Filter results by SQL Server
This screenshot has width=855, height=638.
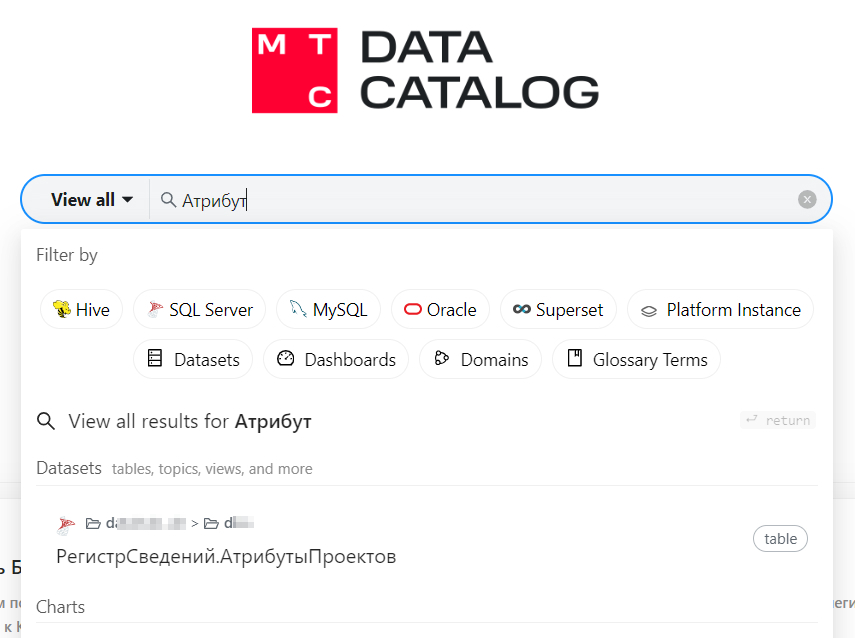tap(199, 310)
